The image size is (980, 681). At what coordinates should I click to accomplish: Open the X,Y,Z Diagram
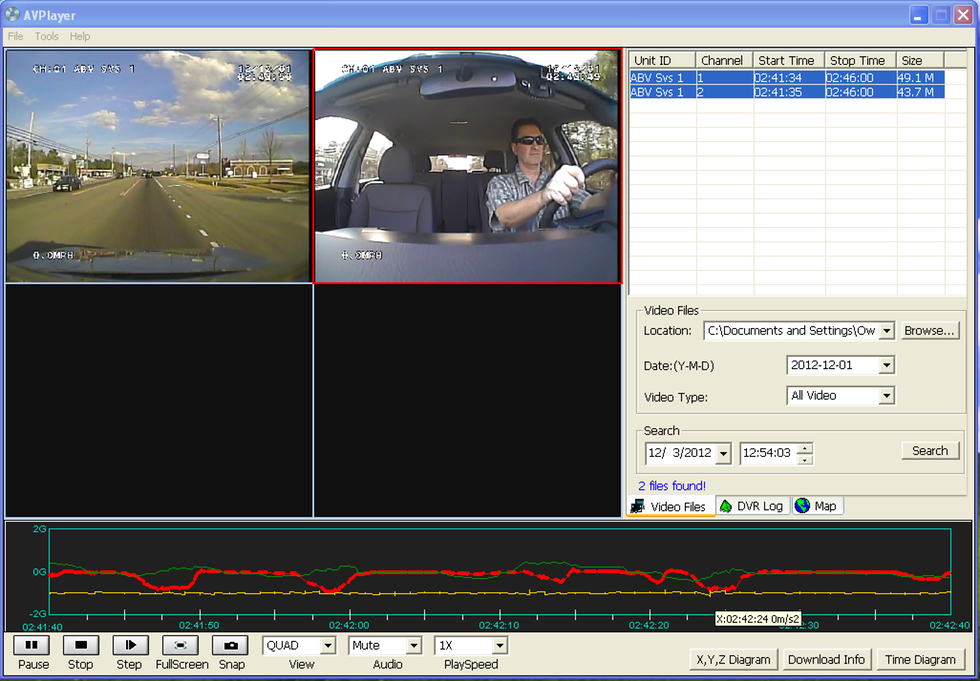coord(733,659)
